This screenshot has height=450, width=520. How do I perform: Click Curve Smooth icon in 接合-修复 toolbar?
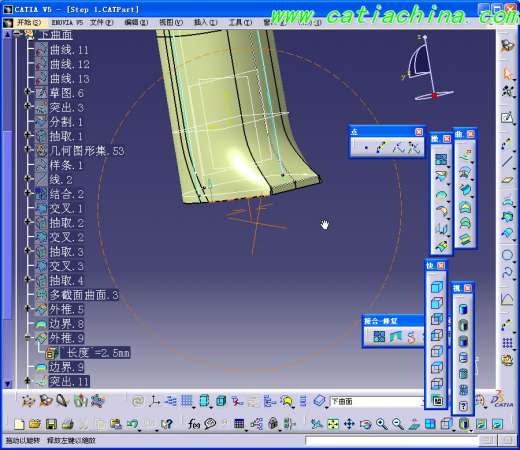tap(411, 337)
